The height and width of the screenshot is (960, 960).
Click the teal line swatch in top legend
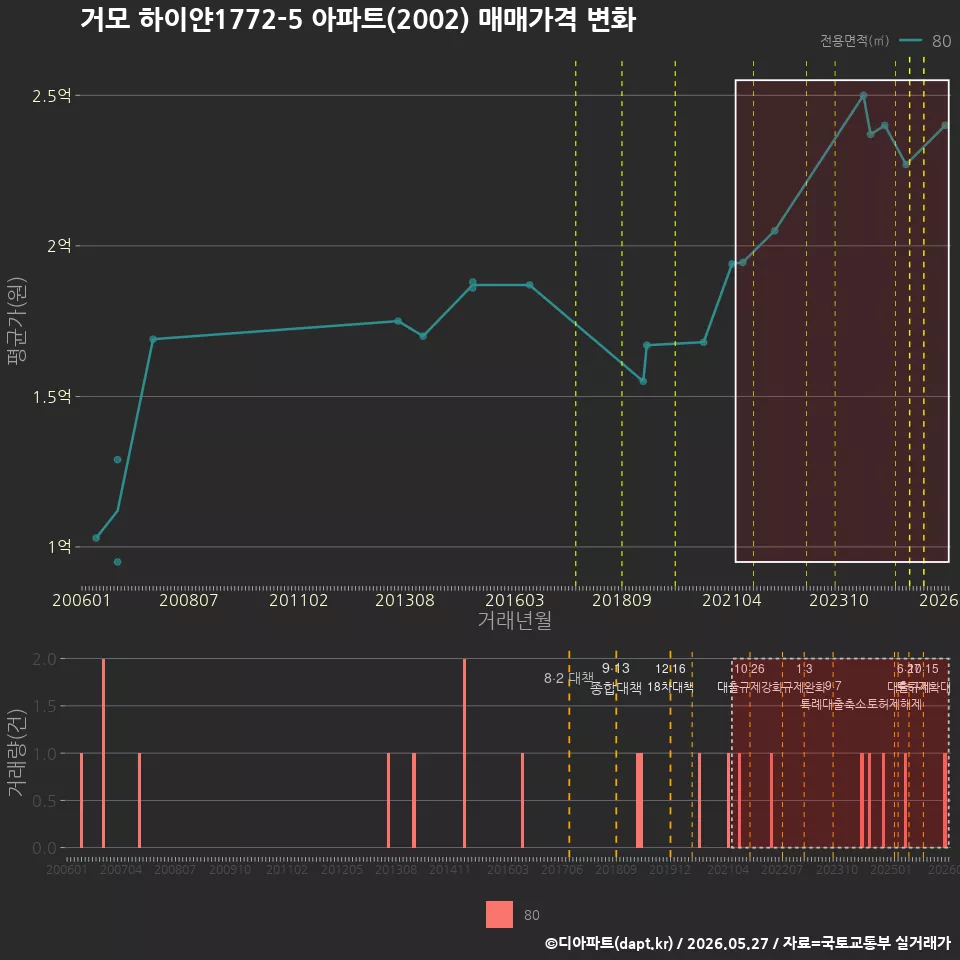[x=910, y=40]
